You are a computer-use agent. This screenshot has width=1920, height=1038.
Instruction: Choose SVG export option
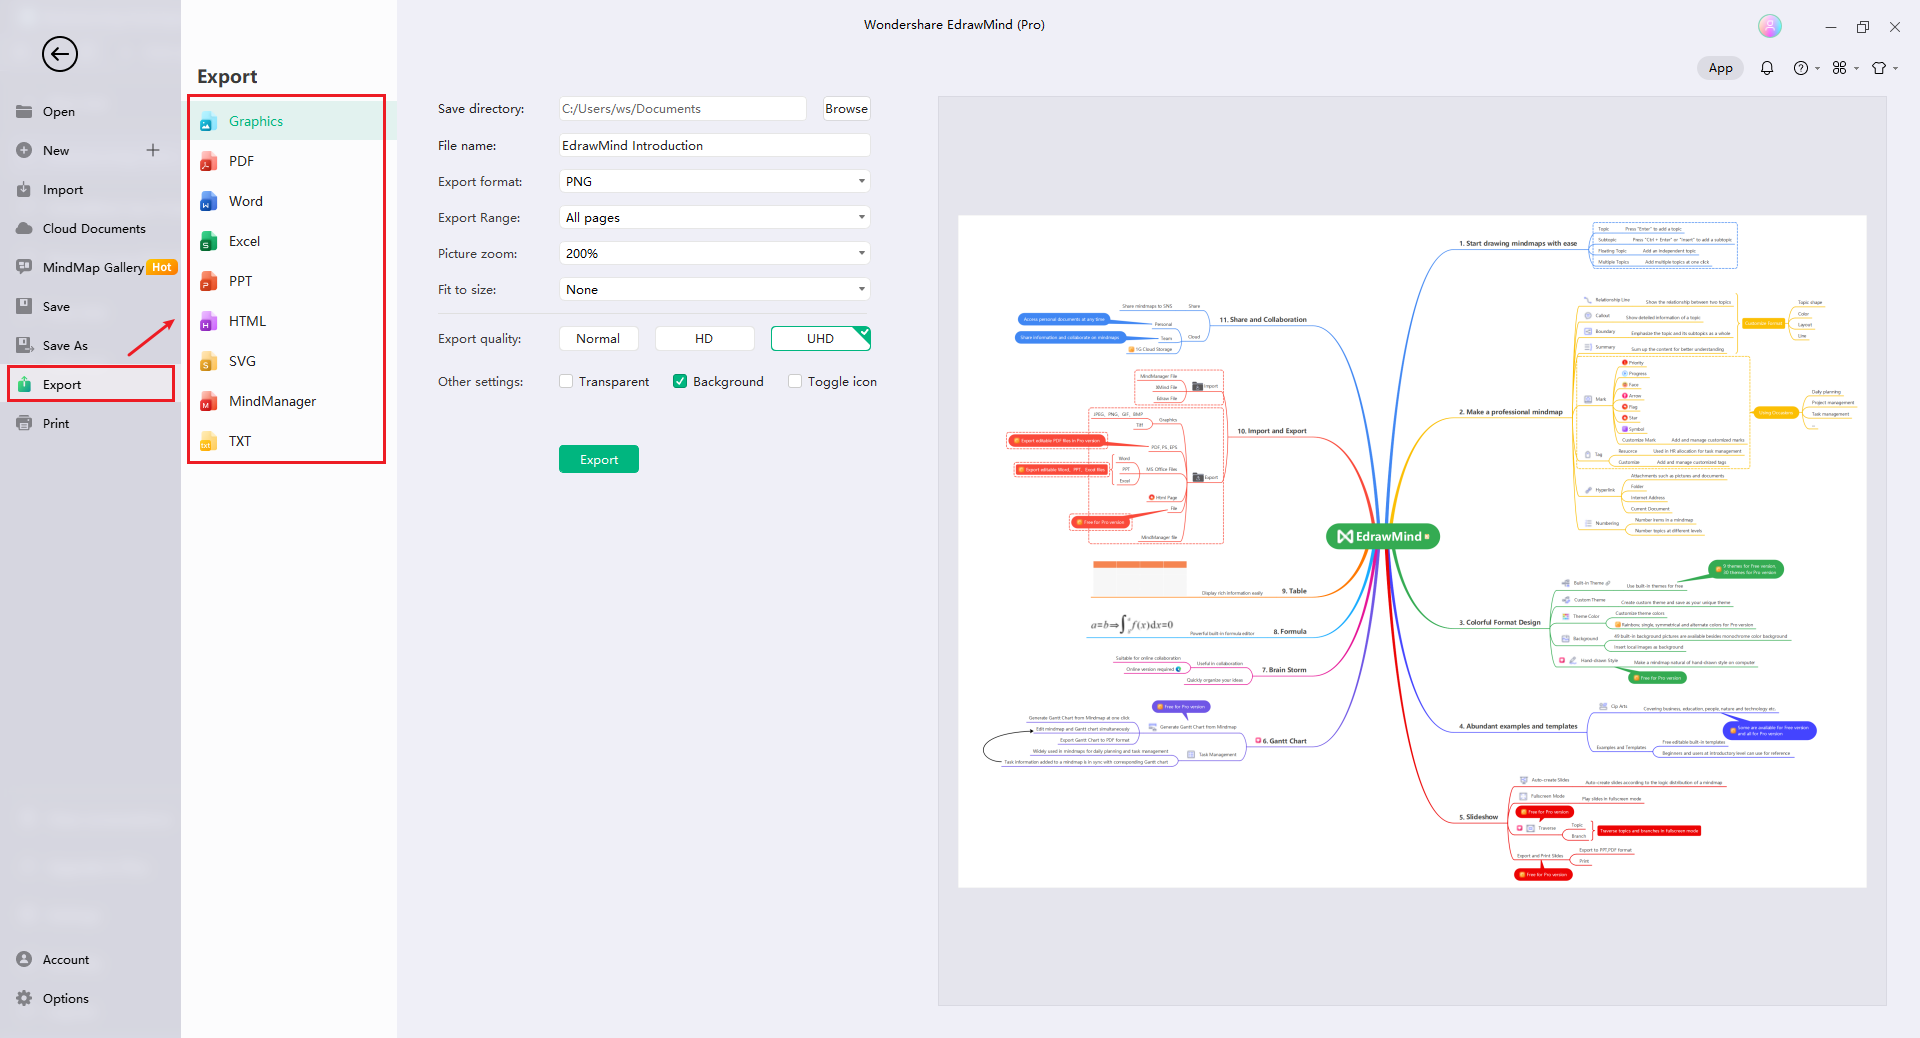(287, 361)
